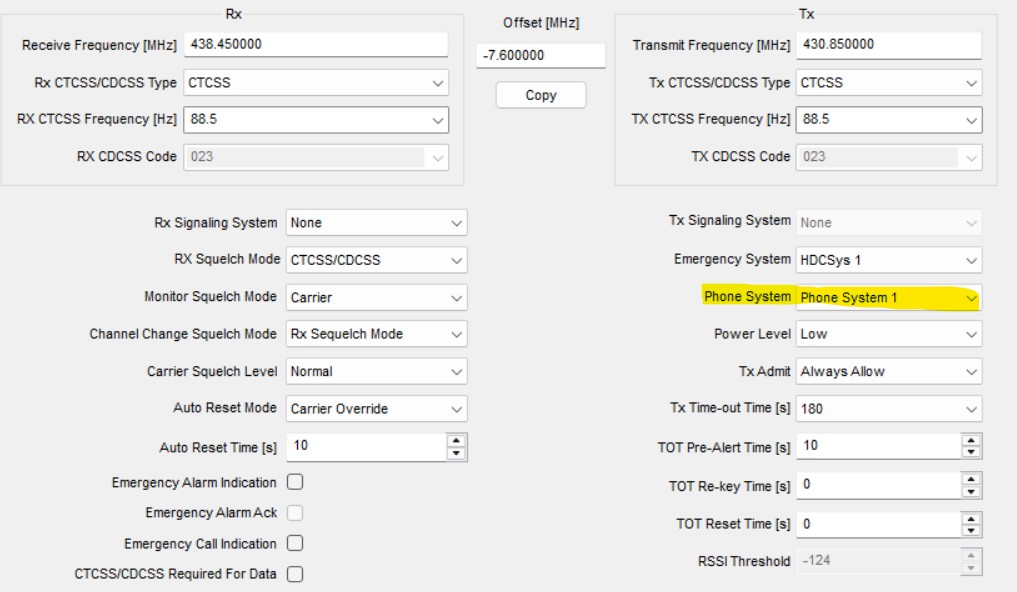Click the Transmit Frequency input field

[887, 45]
